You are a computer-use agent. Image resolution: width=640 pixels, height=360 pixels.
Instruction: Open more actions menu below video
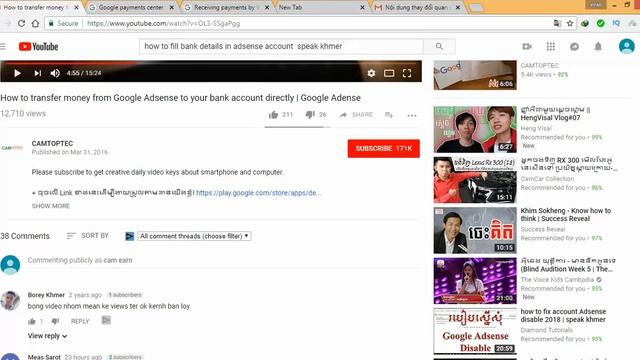(412, 116)
